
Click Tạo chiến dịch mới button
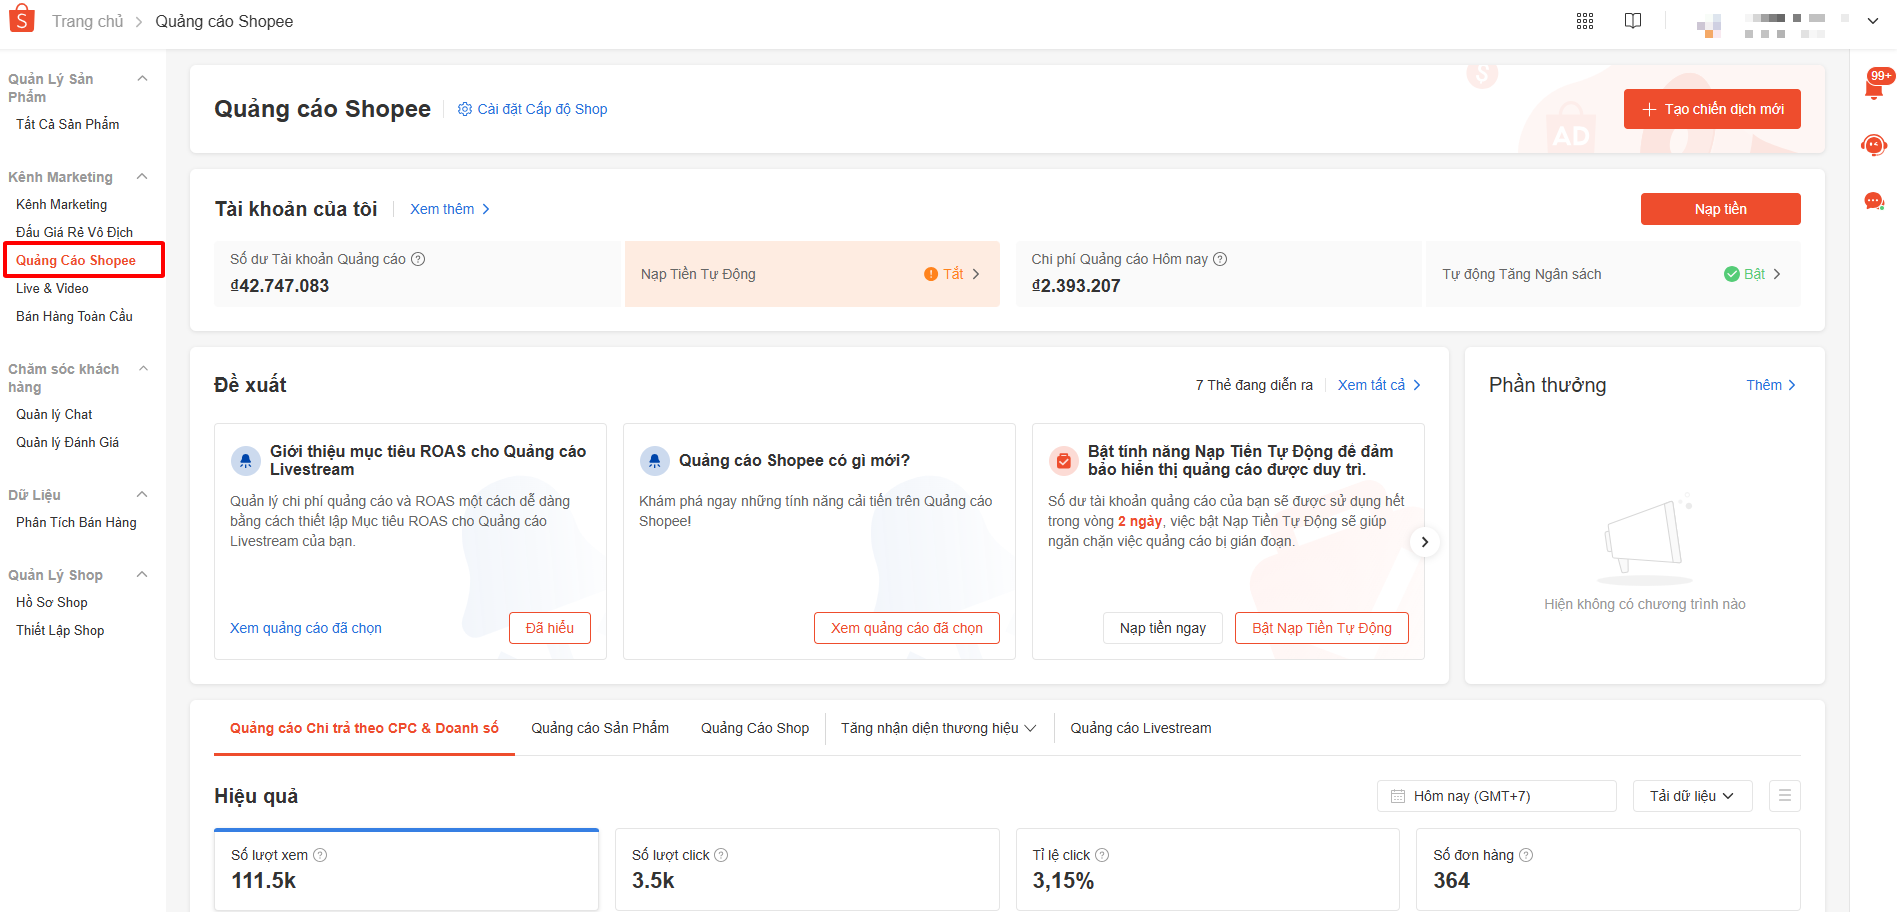[x=1712, y=109]
